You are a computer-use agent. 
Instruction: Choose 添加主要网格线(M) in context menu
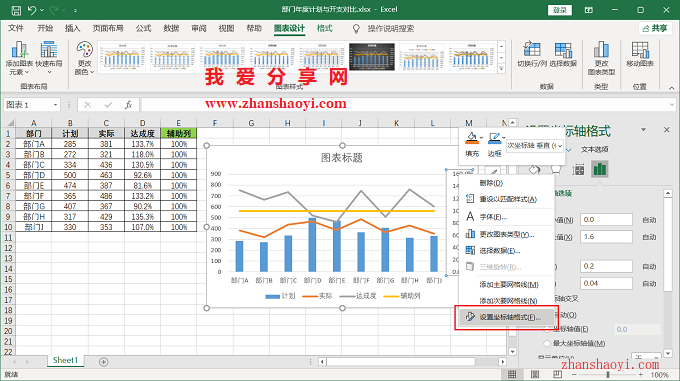tap(506, 284)
